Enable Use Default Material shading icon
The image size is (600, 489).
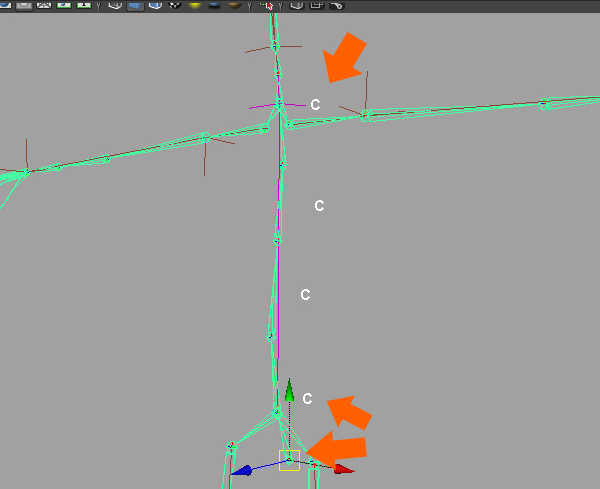[x=155, y=5]
